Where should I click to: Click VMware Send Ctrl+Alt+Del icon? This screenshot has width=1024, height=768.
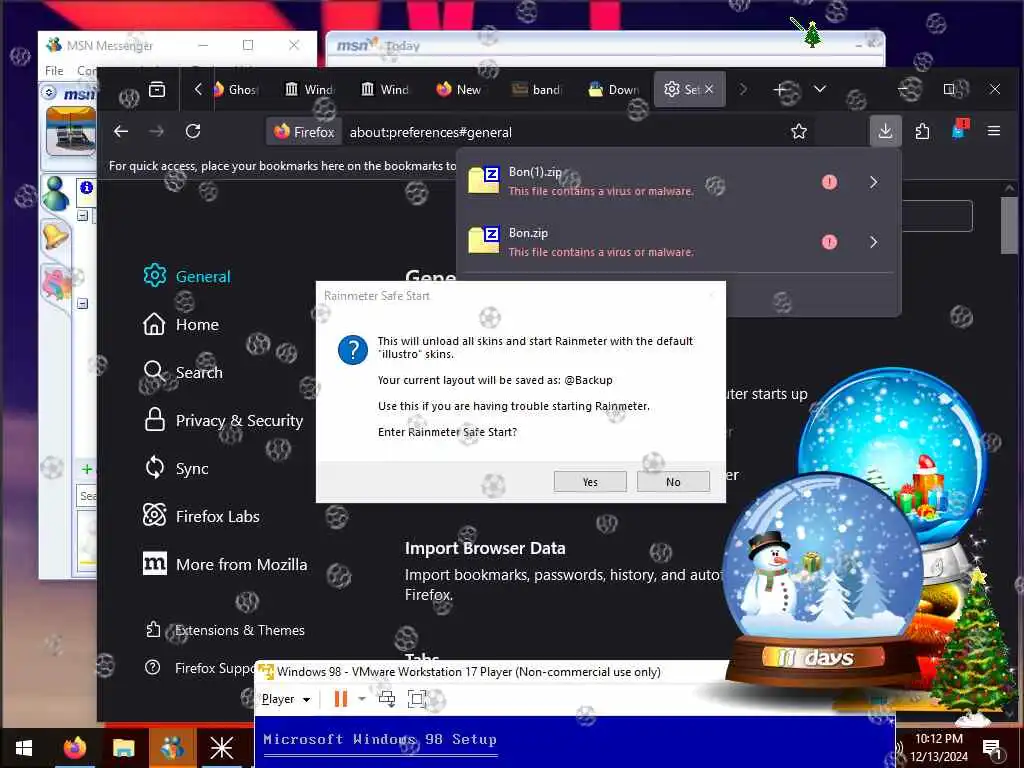tap(387, 699)
